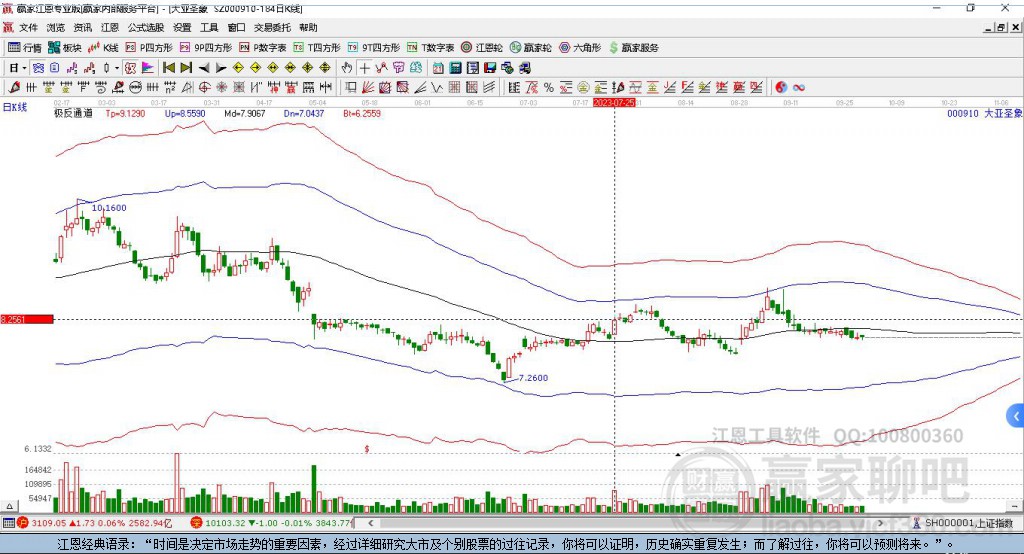The height and width of the screenshot is (554, 1024).
Task: Select the red pencil drawing tool
Action: click(x=14, y=88)
